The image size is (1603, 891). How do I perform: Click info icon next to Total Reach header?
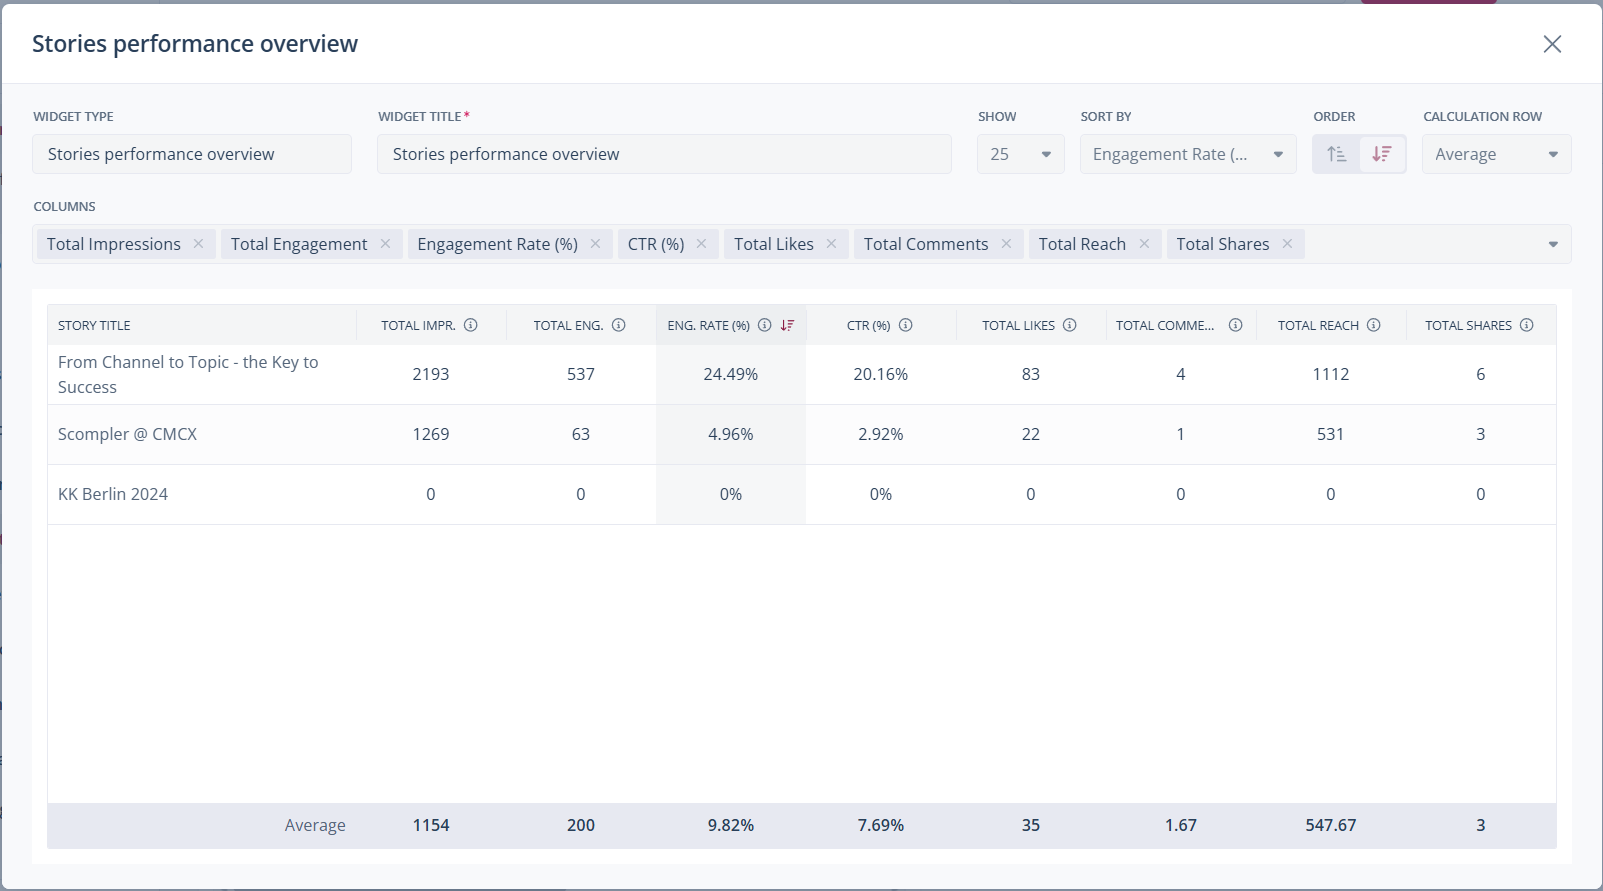pyautogui.click(x=1373, y=325)
